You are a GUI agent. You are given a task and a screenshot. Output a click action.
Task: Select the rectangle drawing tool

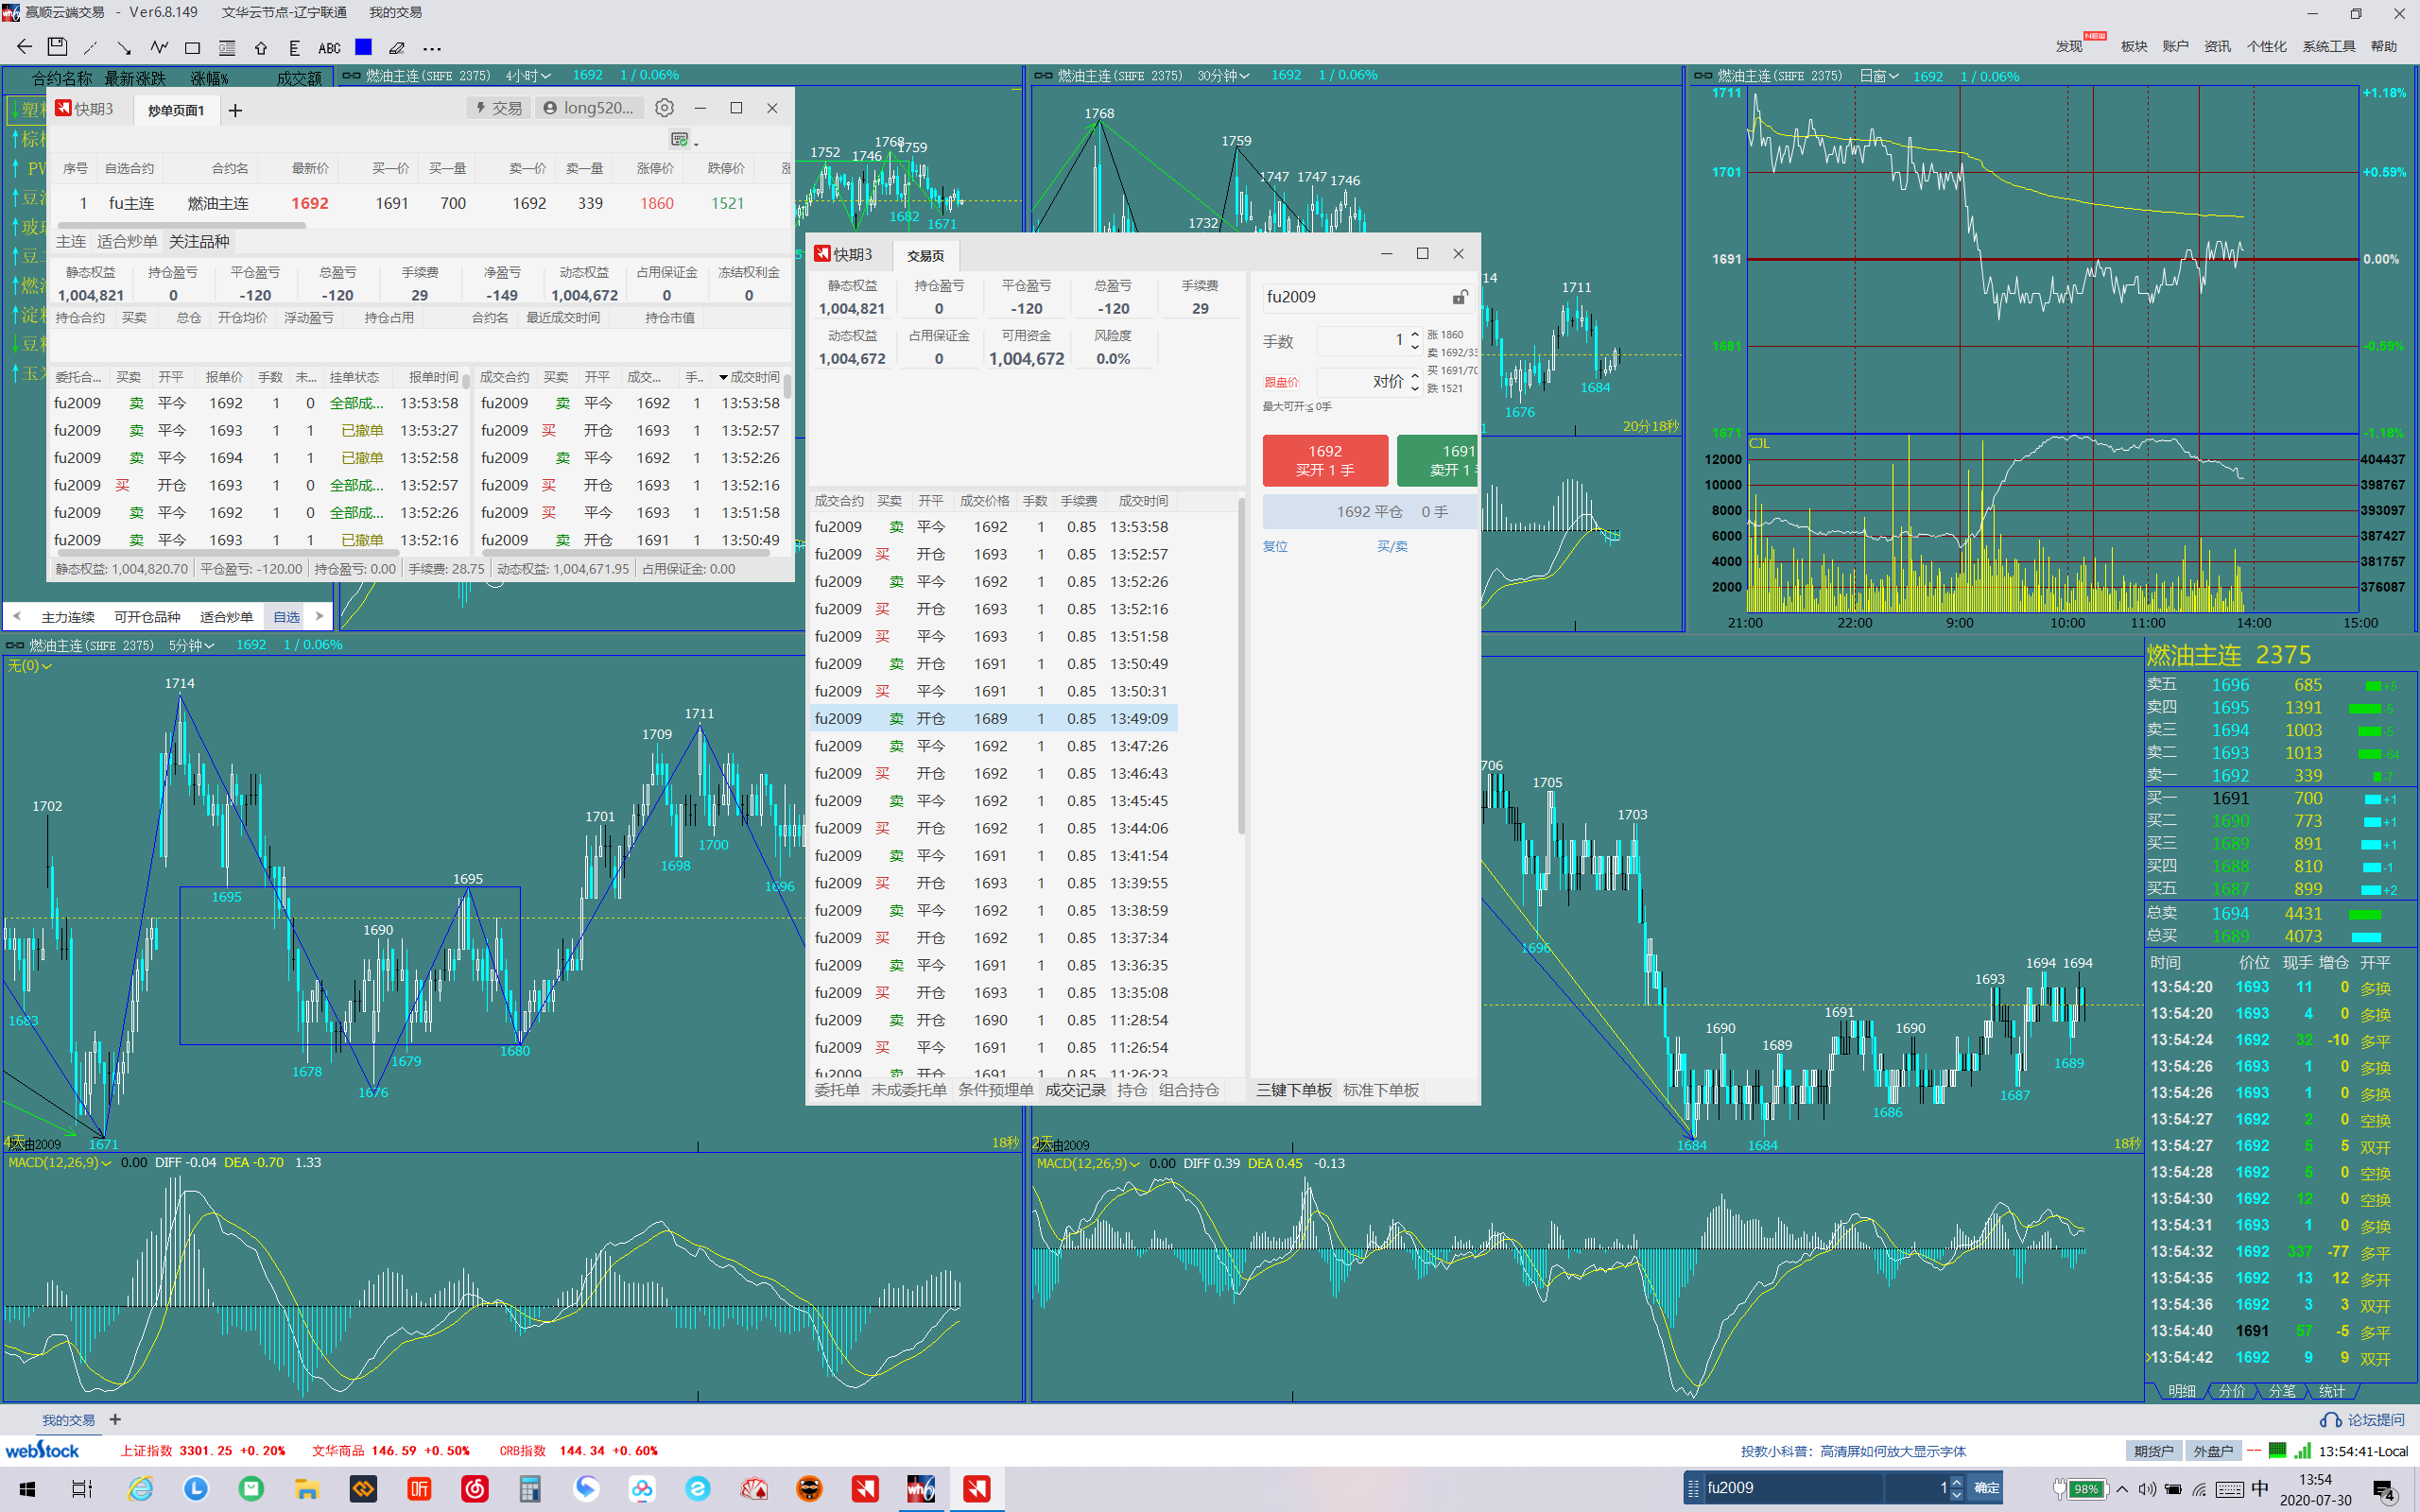193,48
